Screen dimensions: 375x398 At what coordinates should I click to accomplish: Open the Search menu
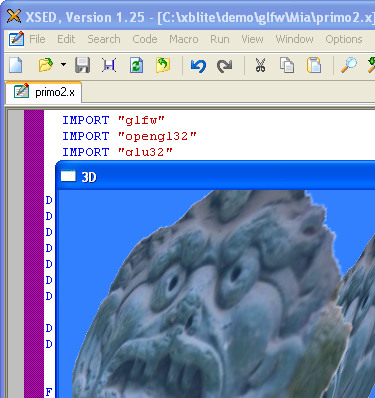(104, 39)
